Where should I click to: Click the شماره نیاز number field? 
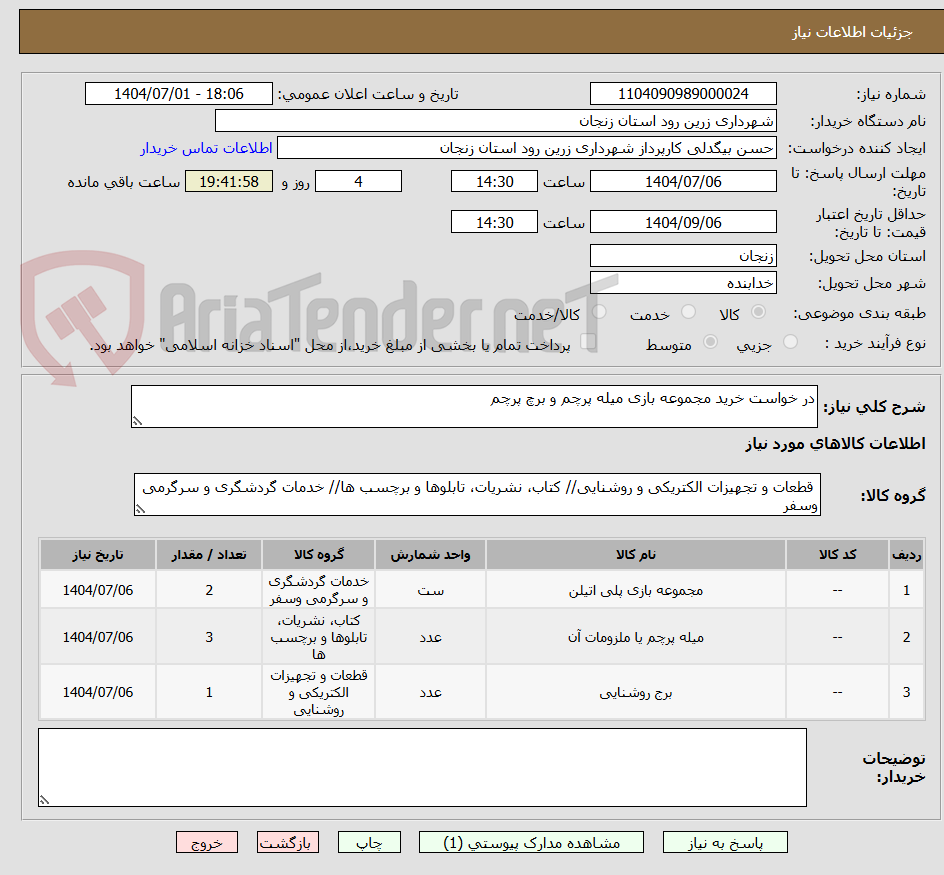point(683,93)
